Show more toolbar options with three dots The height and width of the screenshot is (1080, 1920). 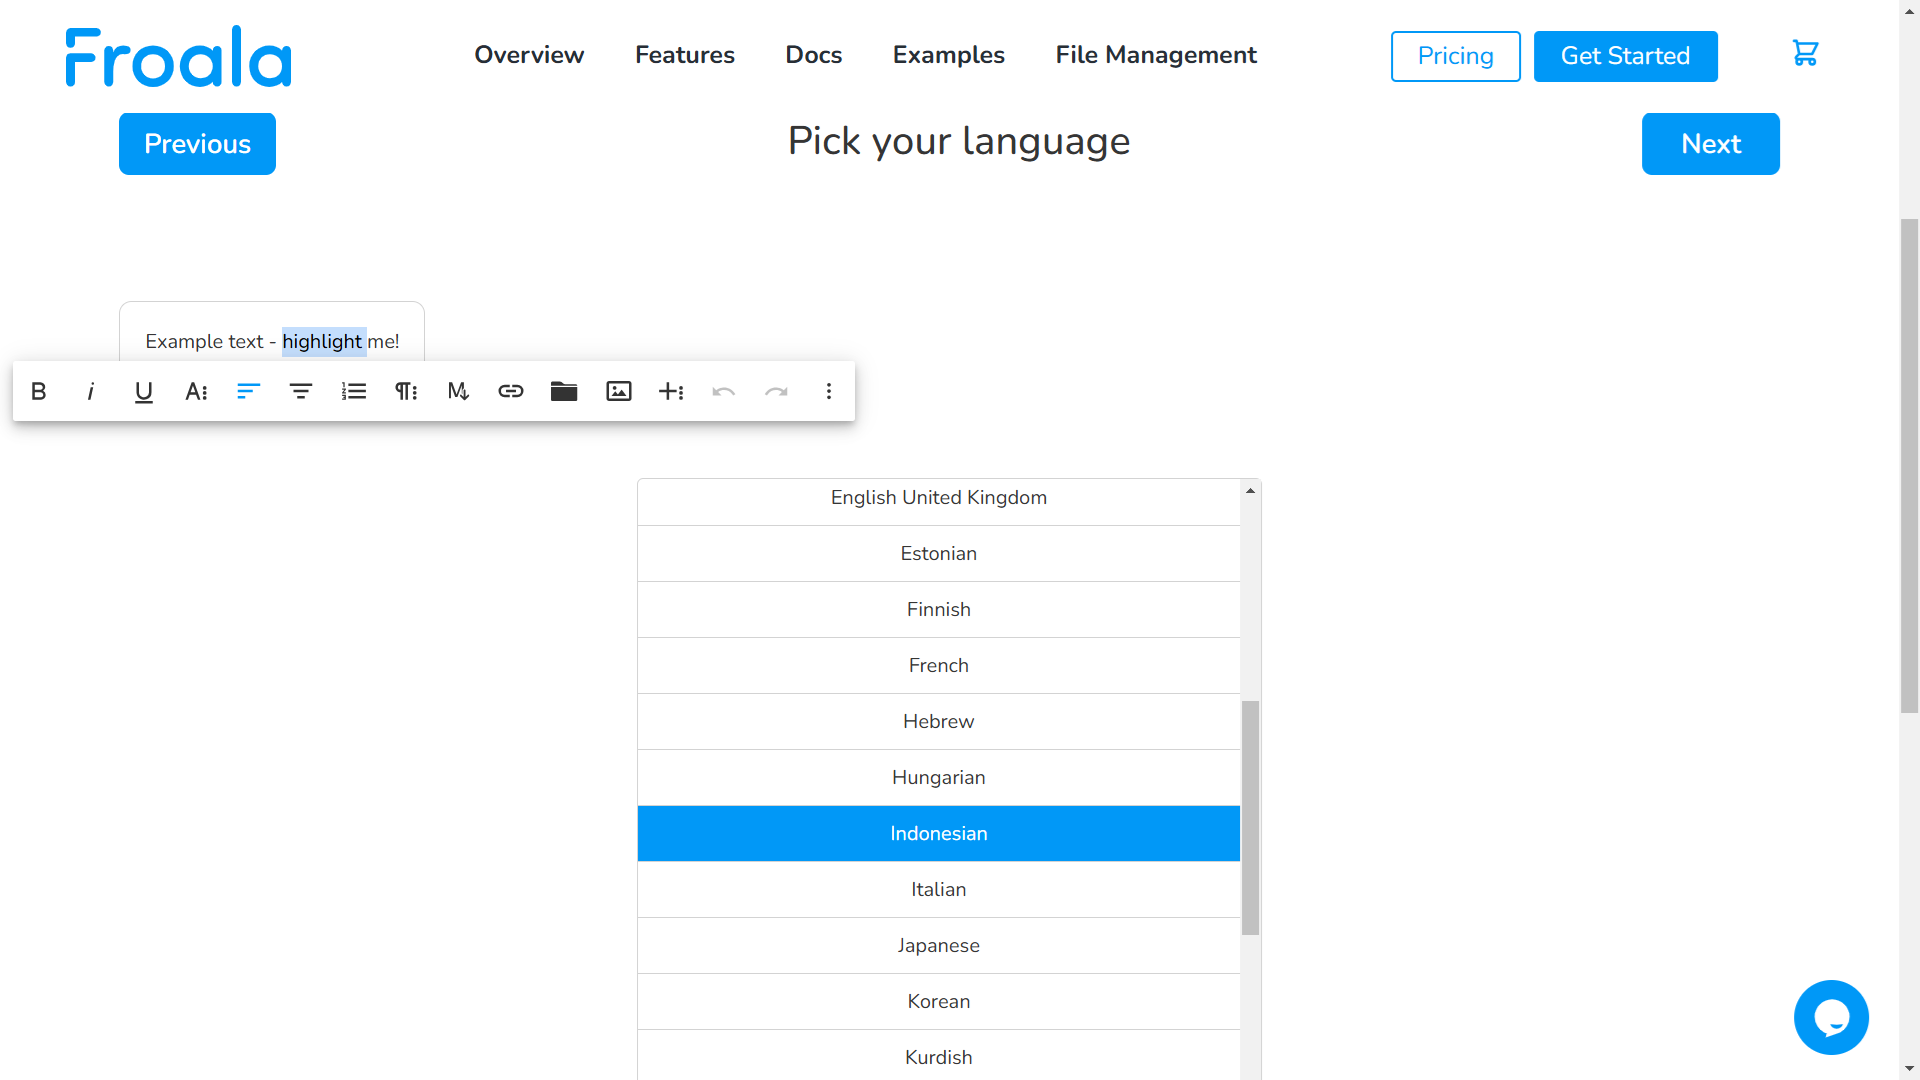click(x=829, y=391)
